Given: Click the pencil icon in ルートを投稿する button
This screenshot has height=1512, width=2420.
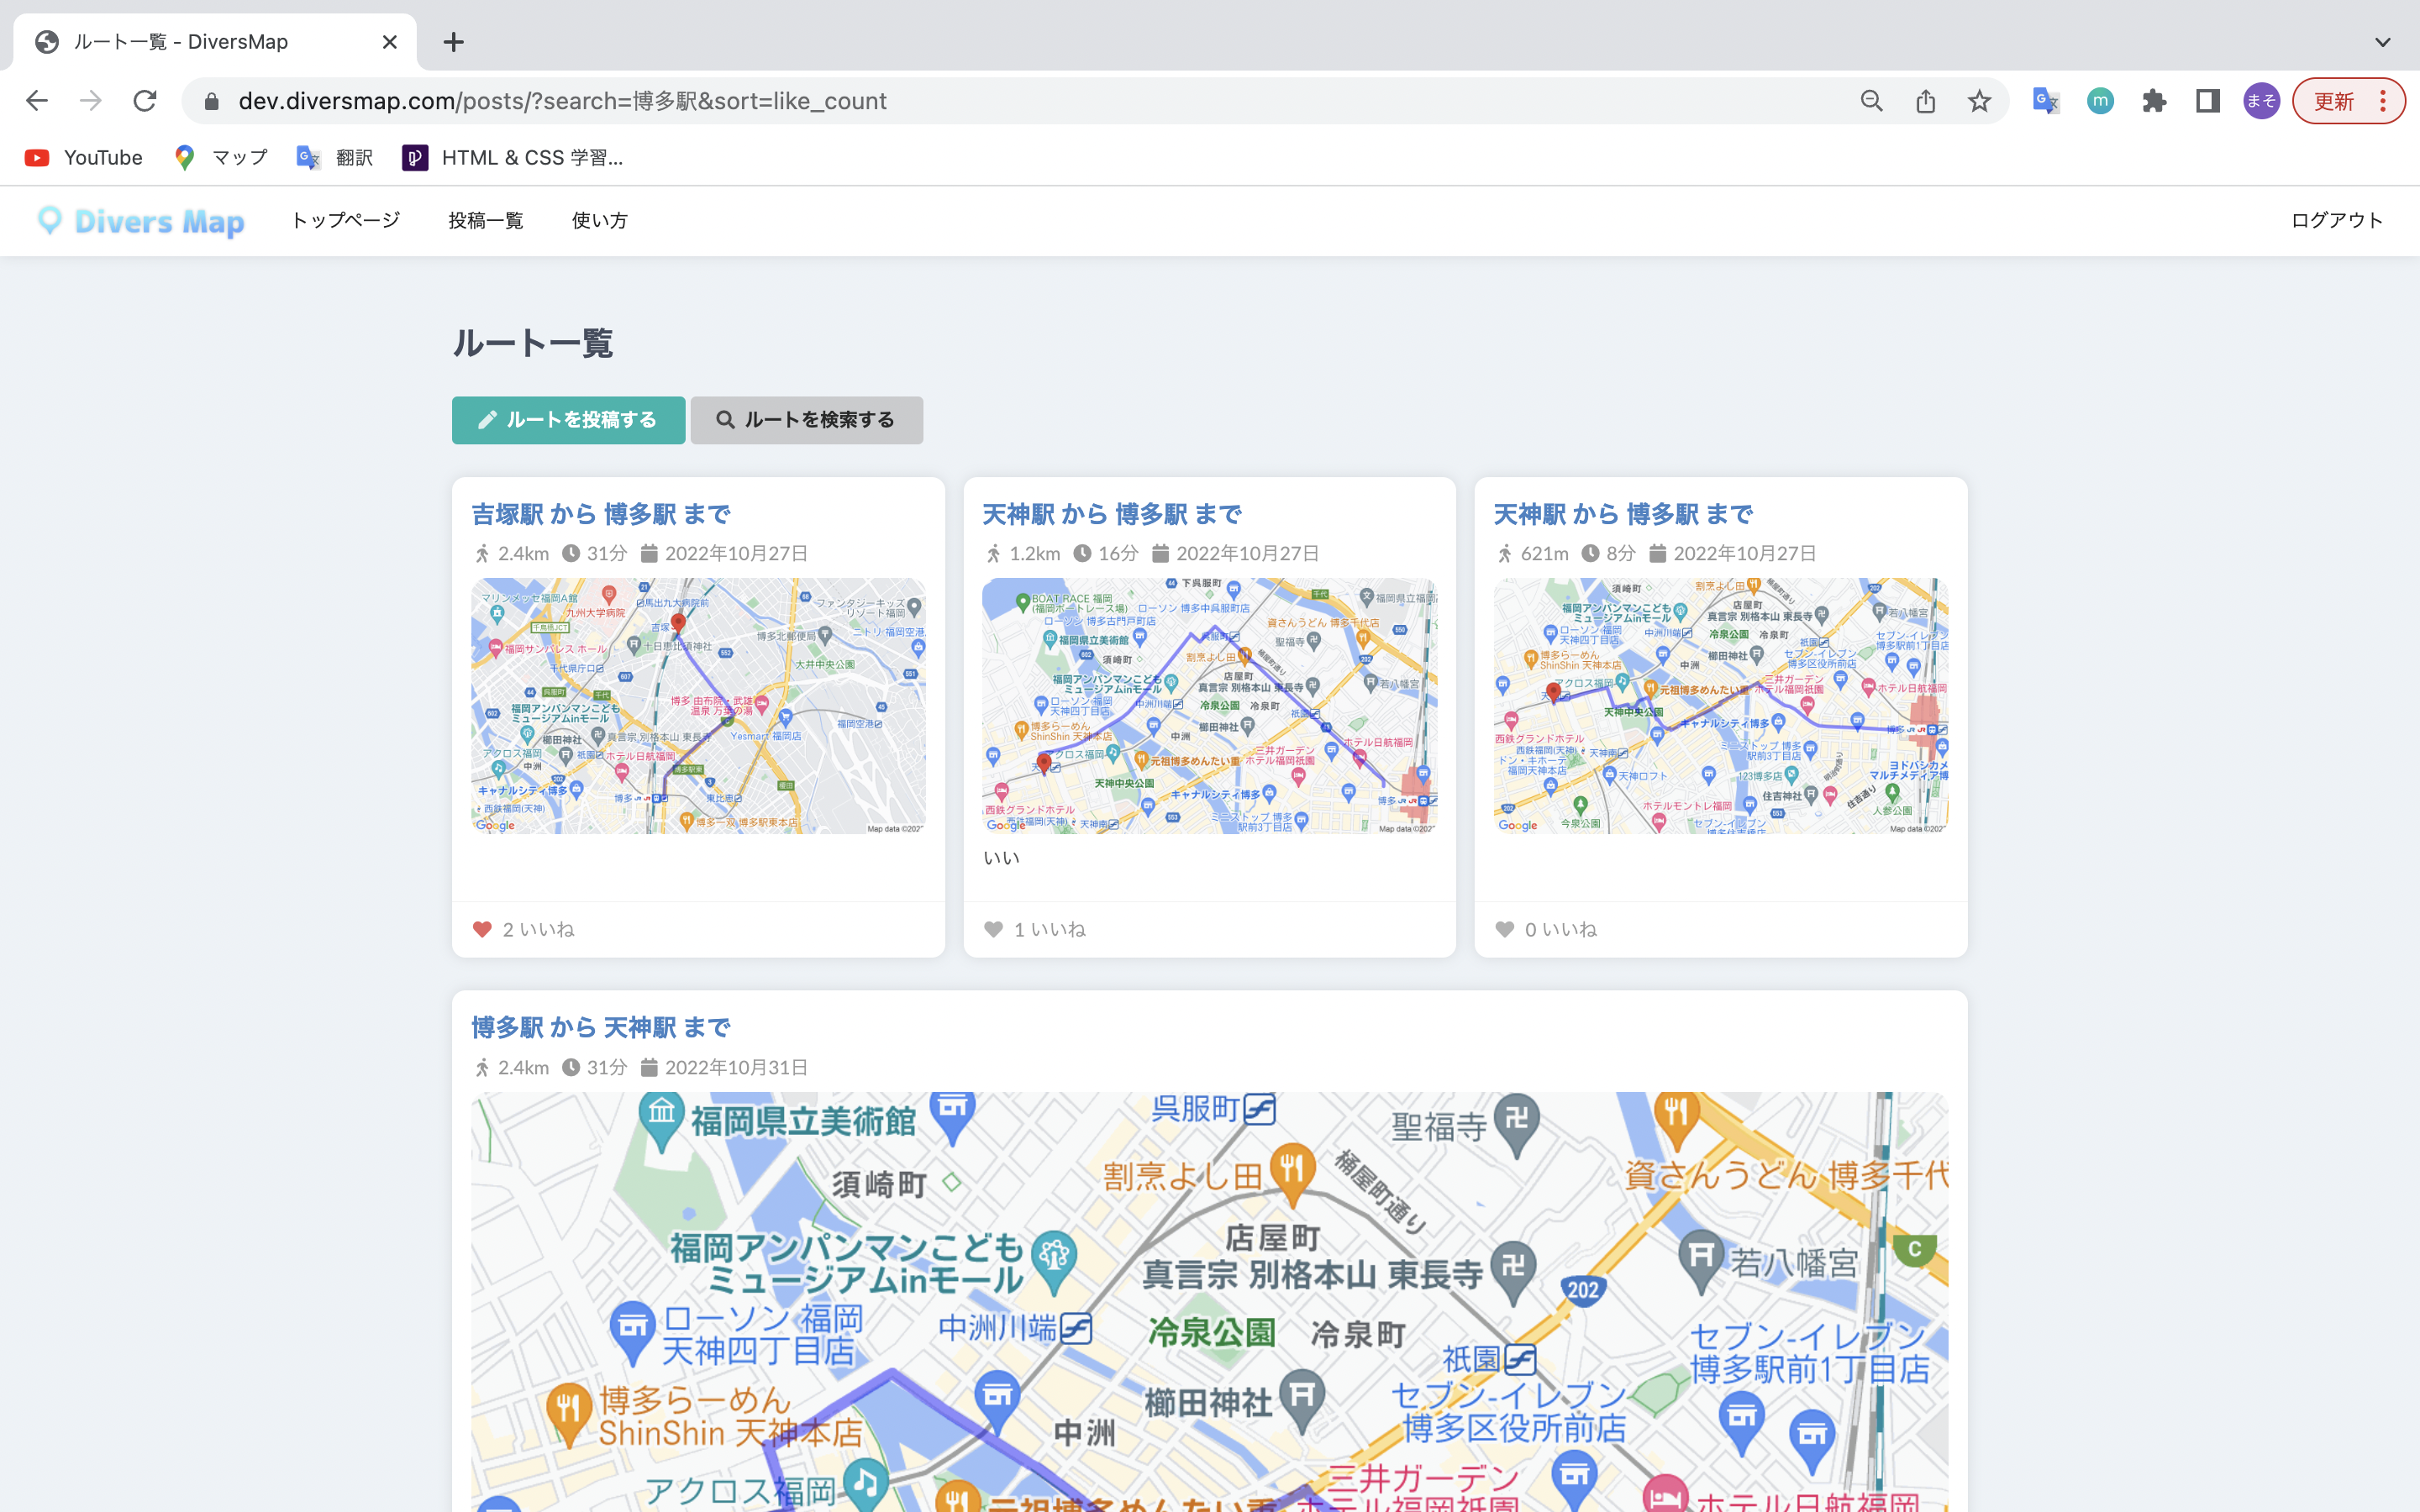Looking at the screenshot, I should [x=487, y=420].
